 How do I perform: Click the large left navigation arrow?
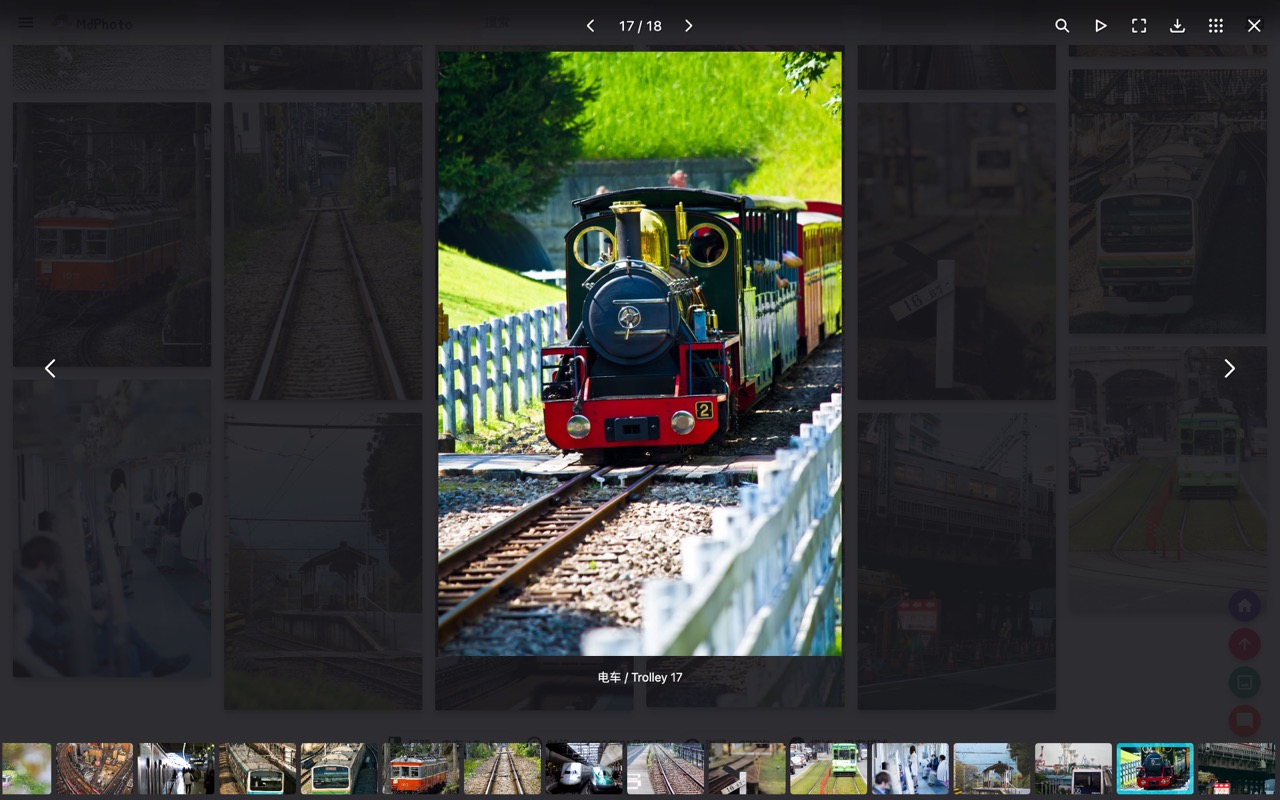click(x=50, y=369)
